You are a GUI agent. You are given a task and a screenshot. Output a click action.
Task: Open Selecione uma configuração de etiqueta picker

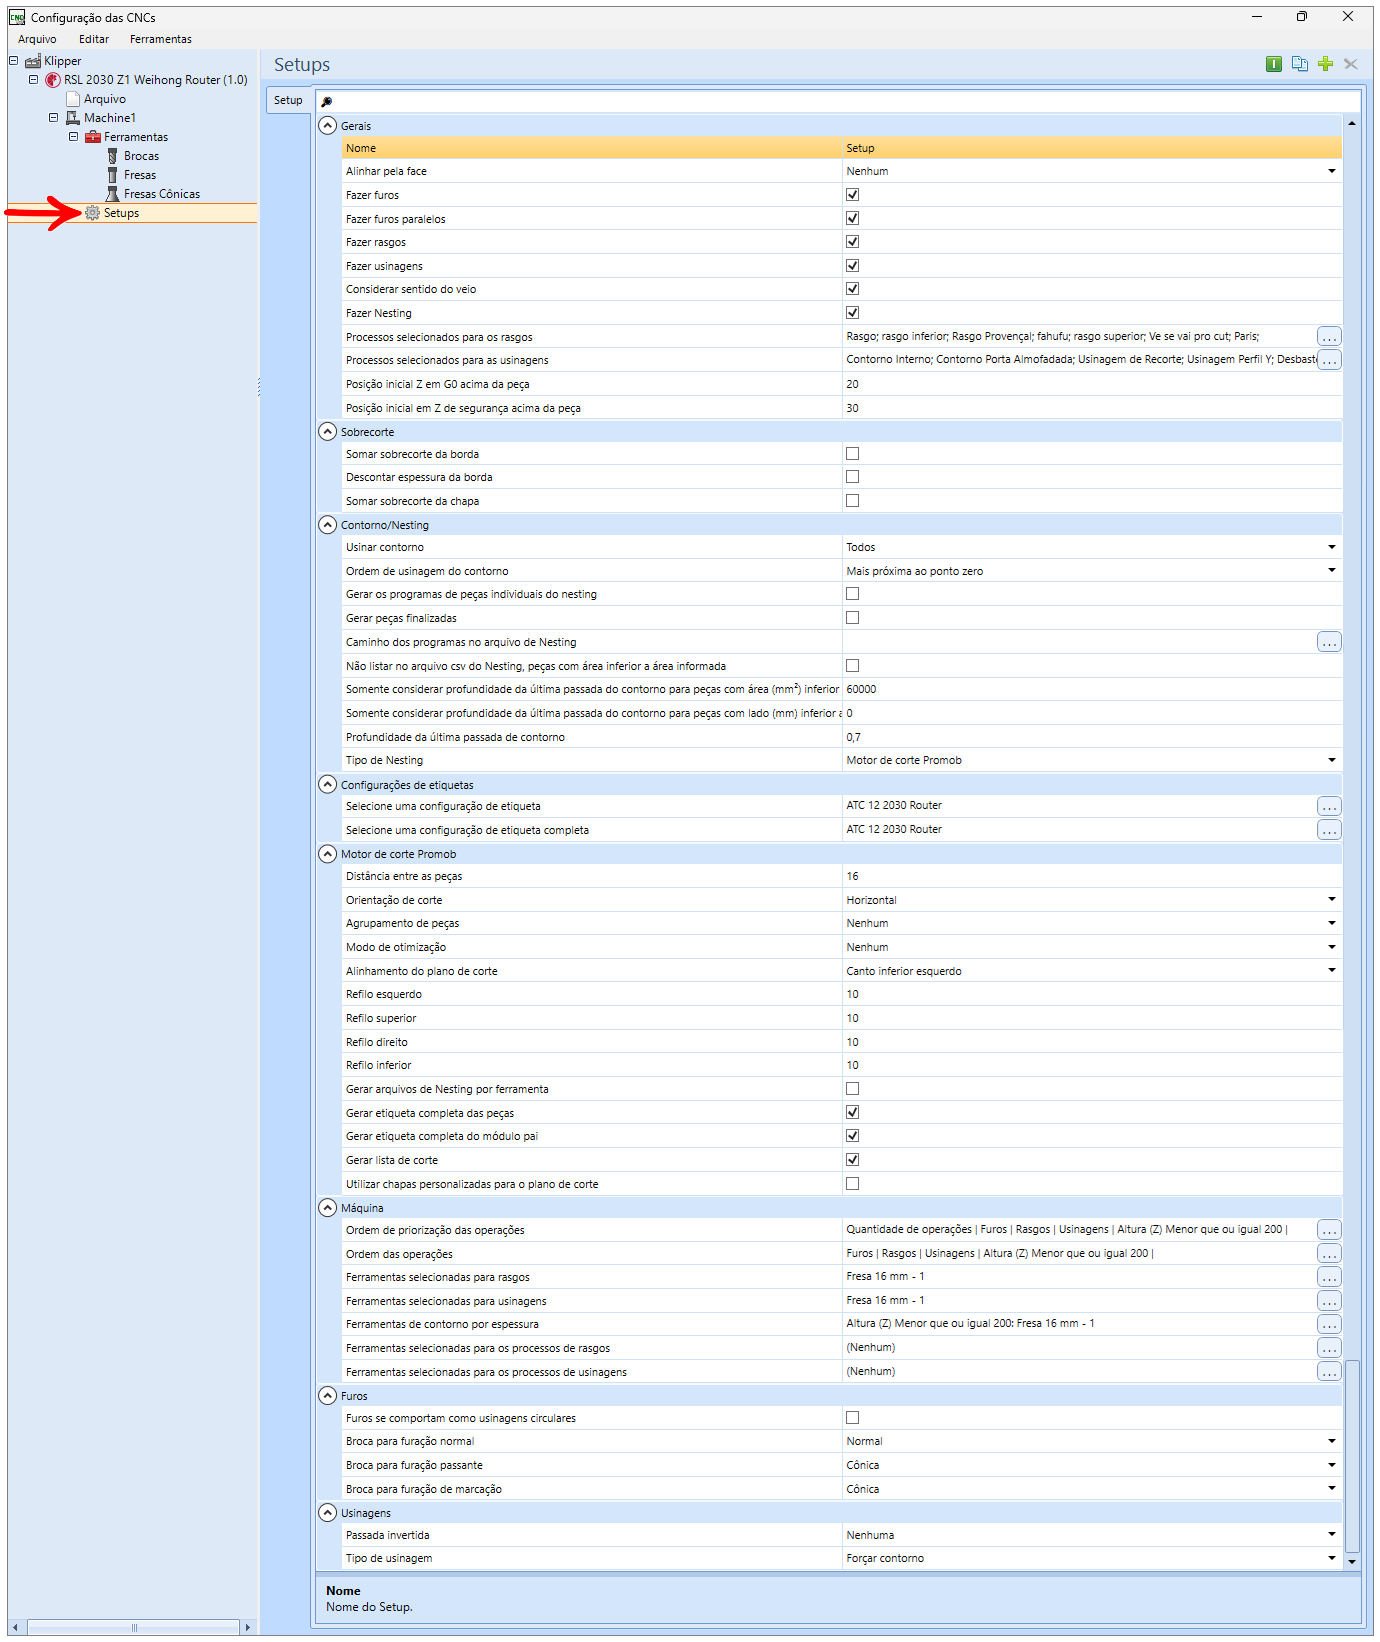(x=1328, y=806)
